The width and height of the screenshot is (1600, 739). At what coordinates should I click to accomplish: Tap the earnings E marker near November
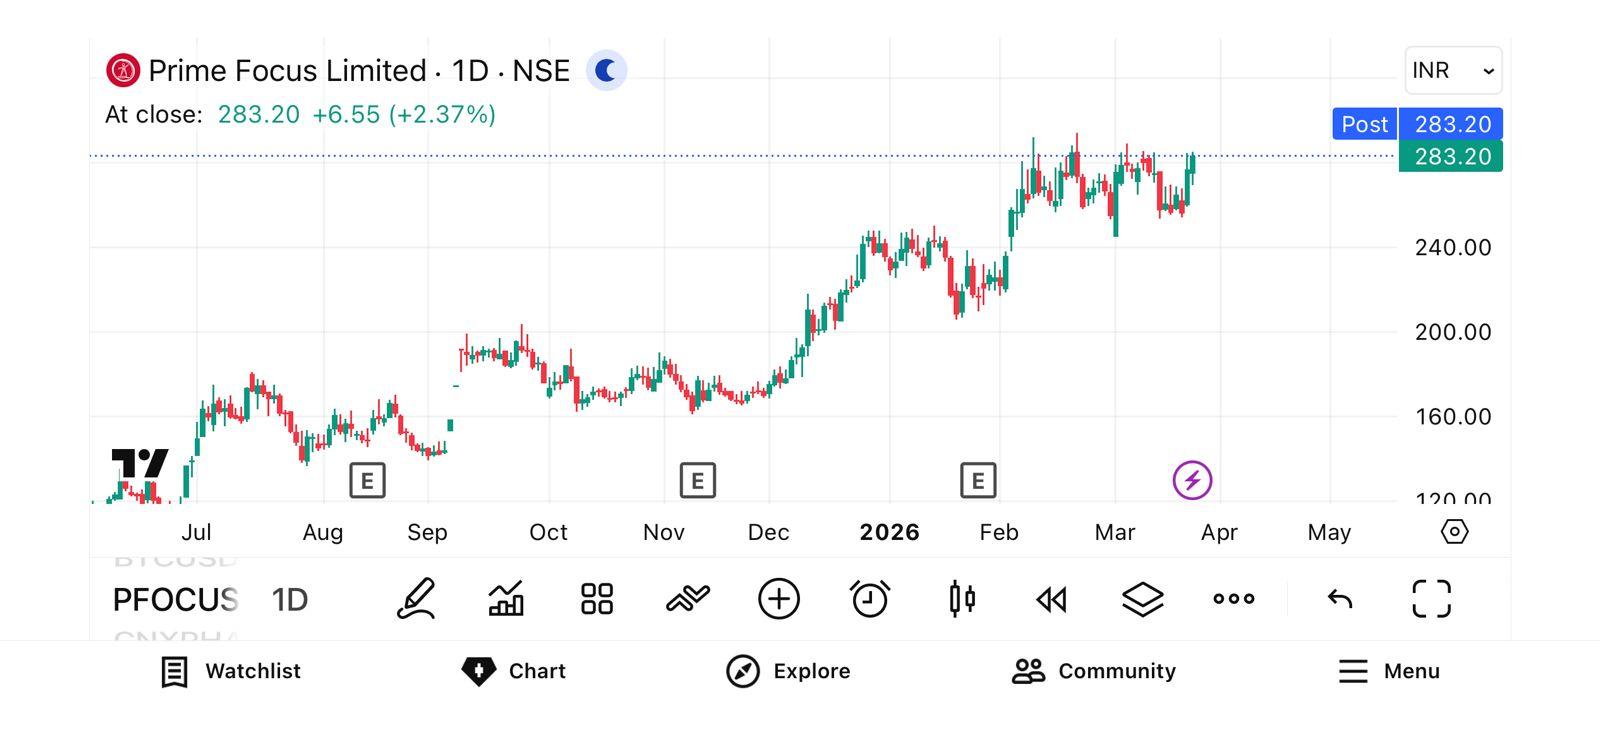click(697, 481)
